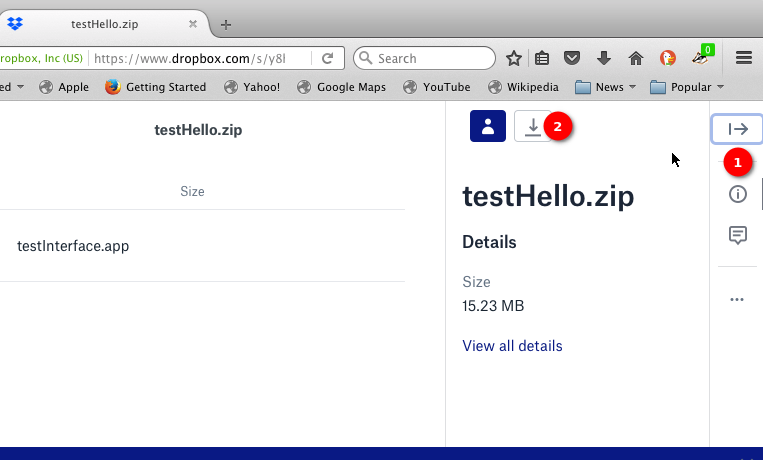763x460 pixels.
Task: Collapse the sidebar with the arrow icon
Action: coord(738,129)
